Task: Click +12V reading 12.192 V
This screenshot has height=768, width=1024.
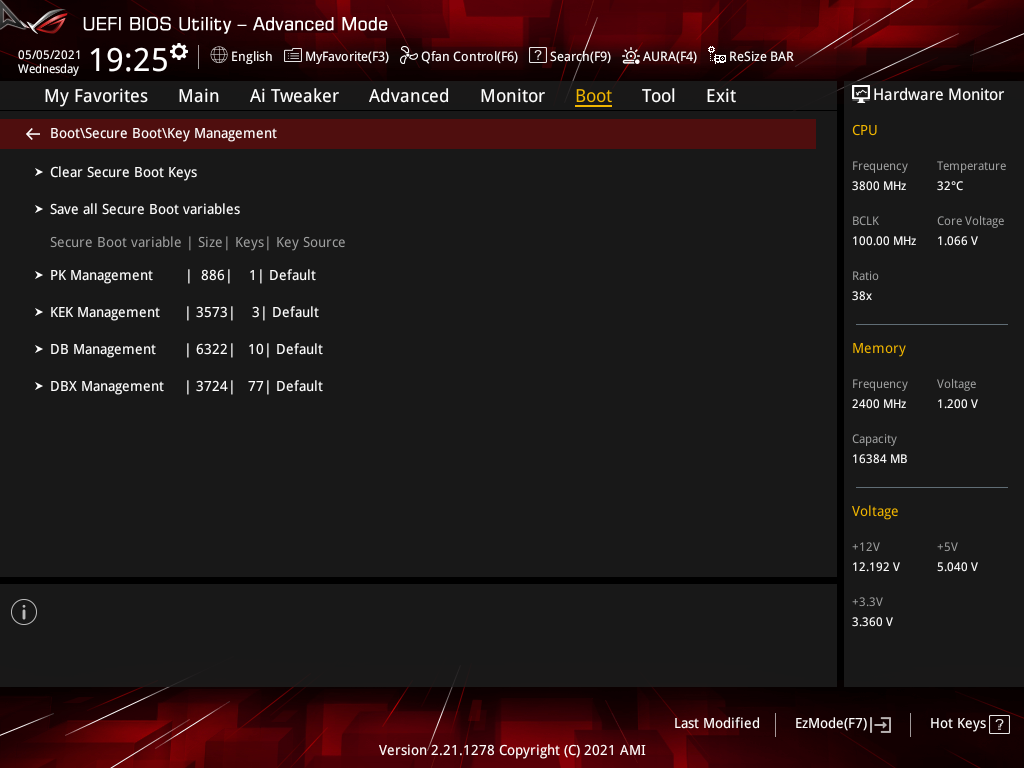Action: click(x=875, y=567)
